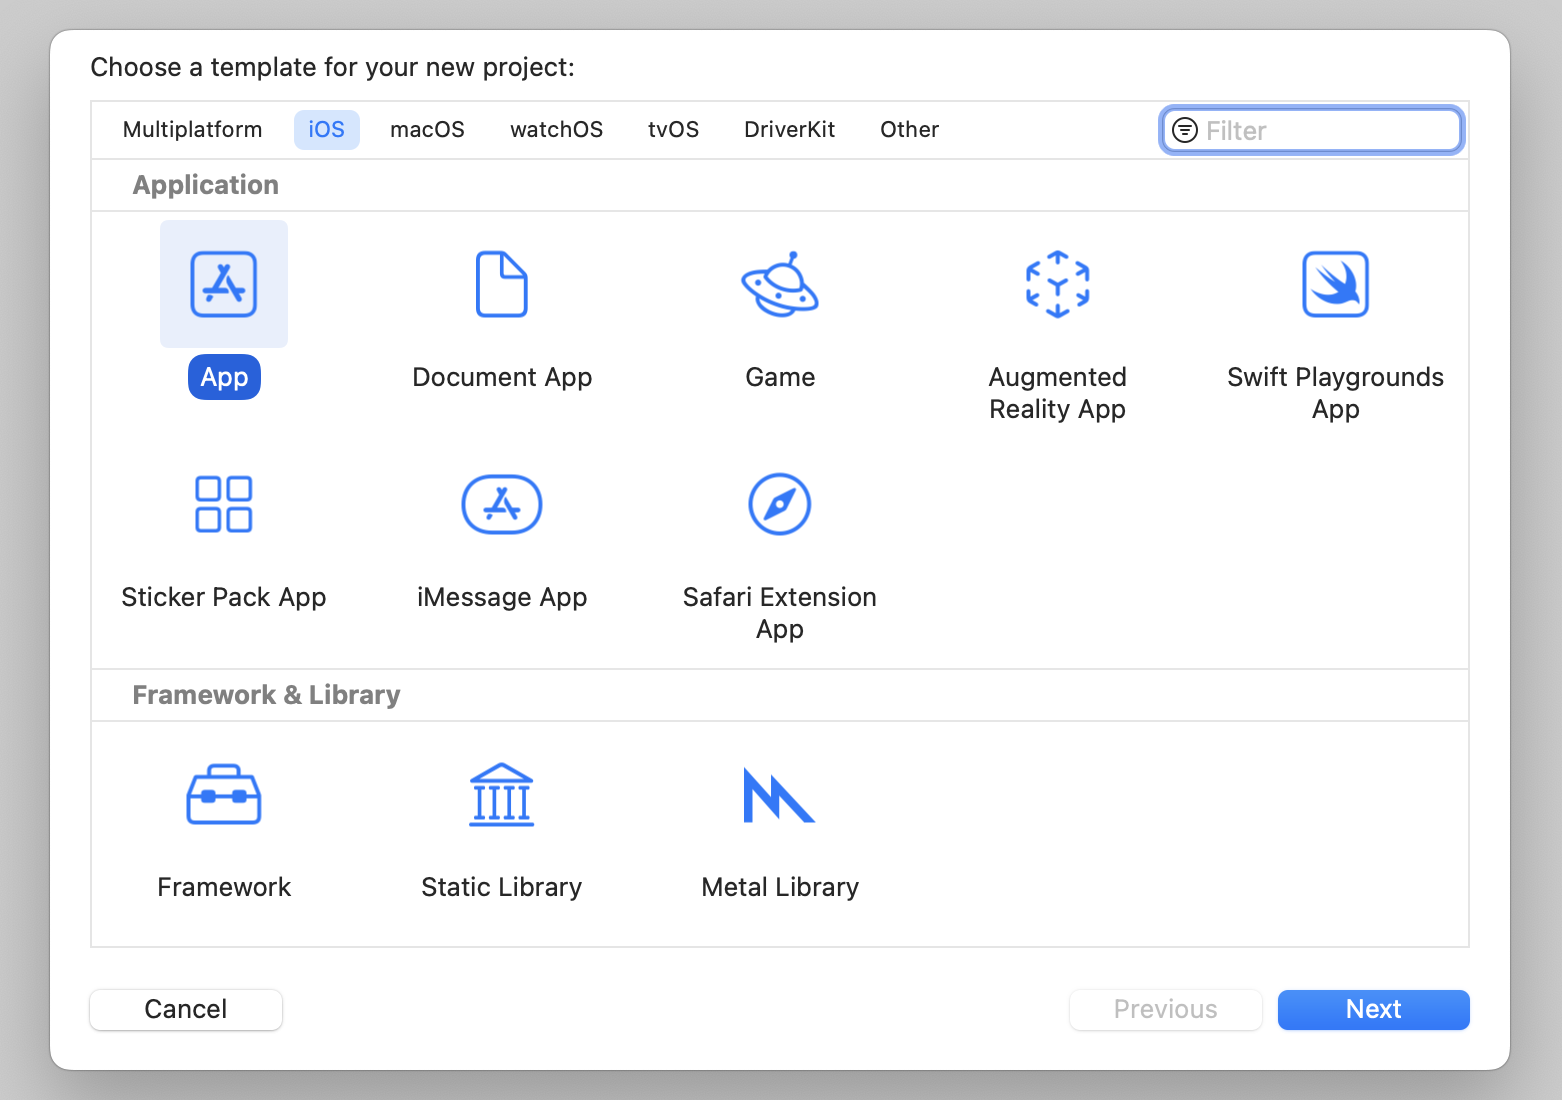This screenshot has width=1562, height=1100.
Task: Open the tvOS template category
Action: pos(673,129)
